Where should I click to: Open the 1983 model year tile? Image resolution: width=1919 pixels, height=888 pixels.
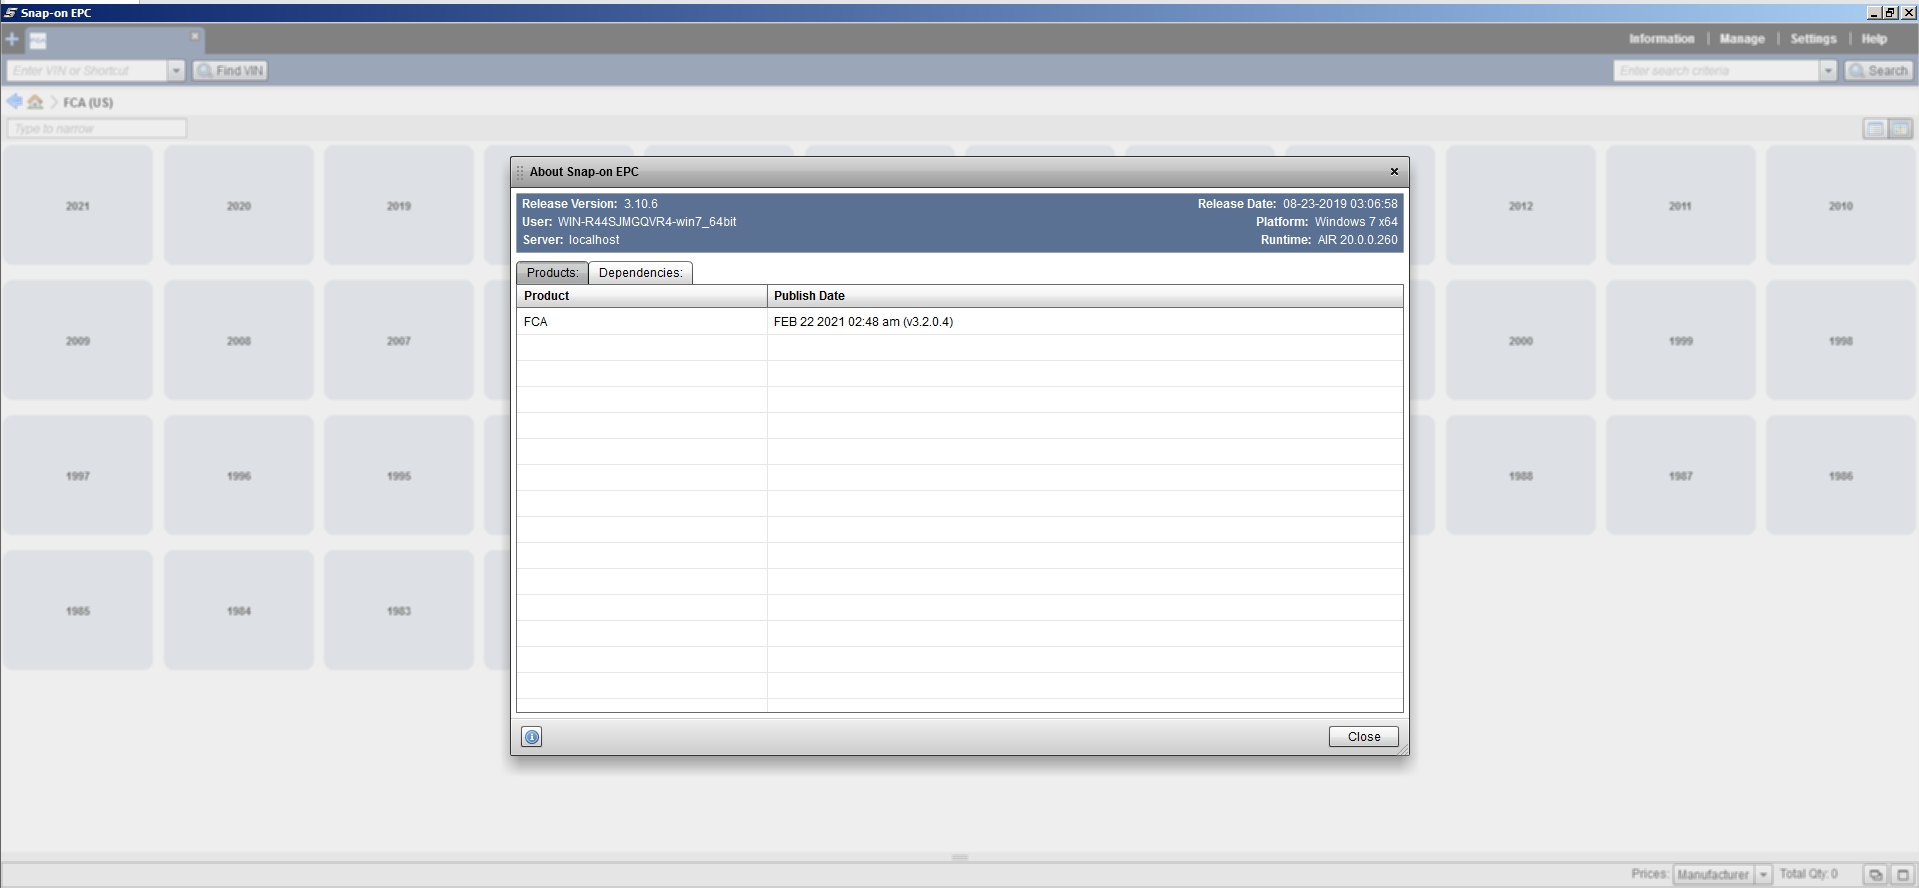pos(399,610)
